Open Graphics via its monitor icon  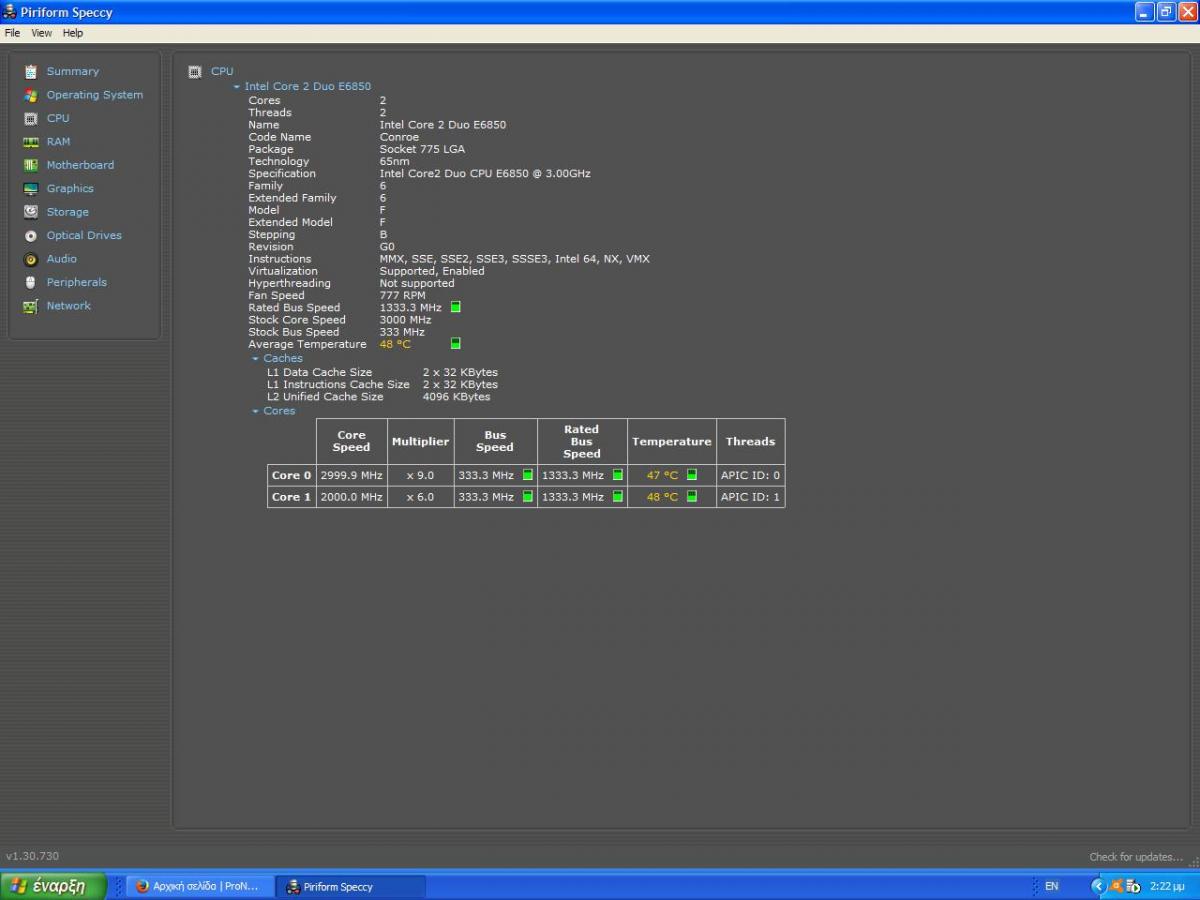31,189
